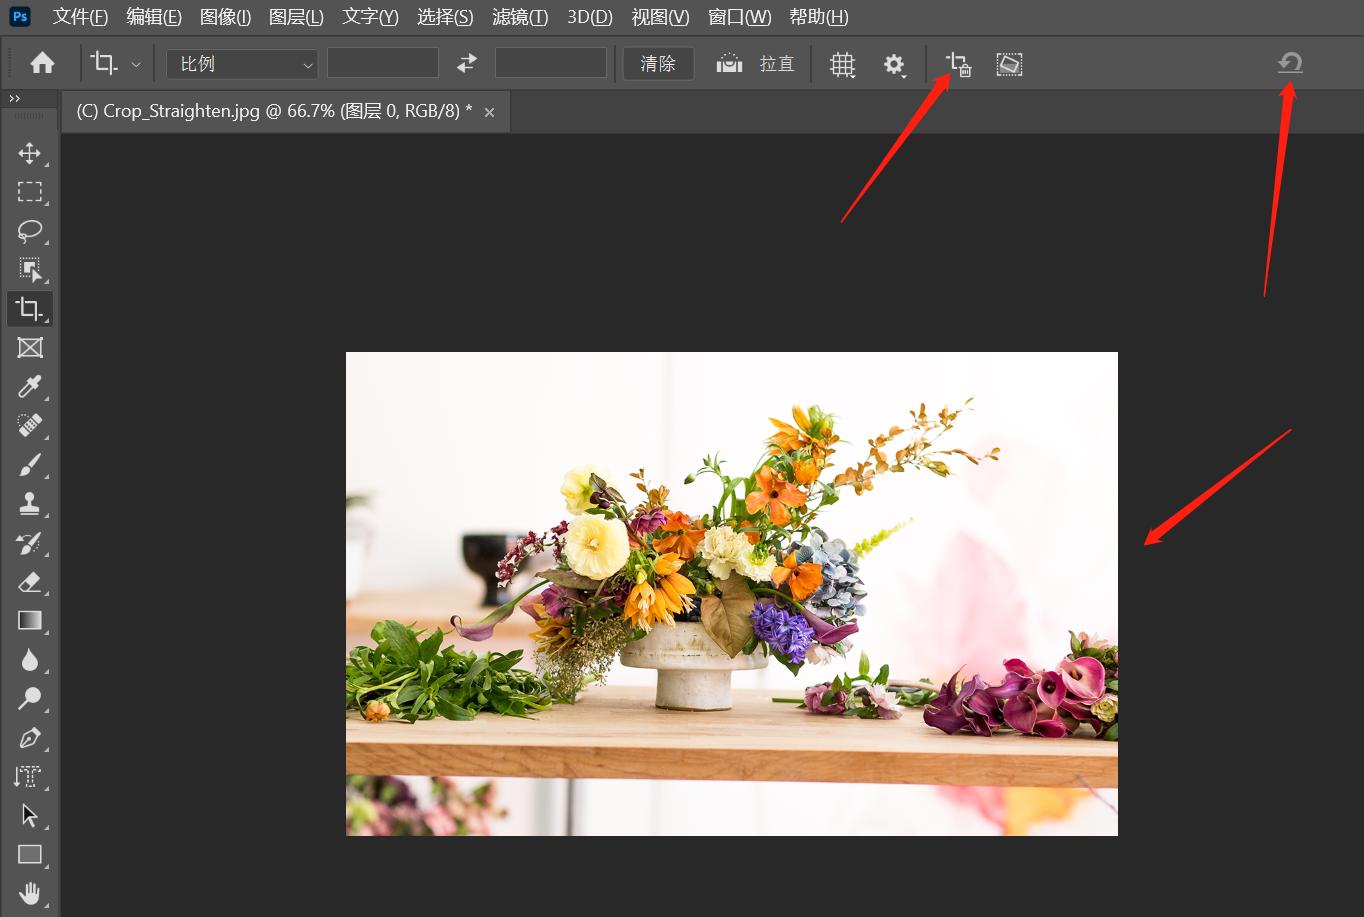Select the Clone Stamp tool
The width and height of the screenshot is (1364, 917).
29,503
